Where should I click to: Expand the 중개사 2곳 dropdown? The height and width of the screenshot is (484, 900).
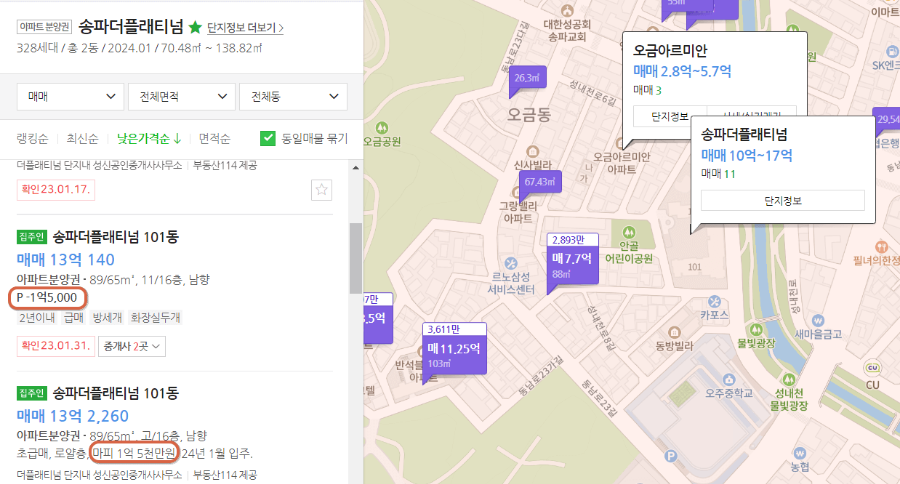click(132, 346)
